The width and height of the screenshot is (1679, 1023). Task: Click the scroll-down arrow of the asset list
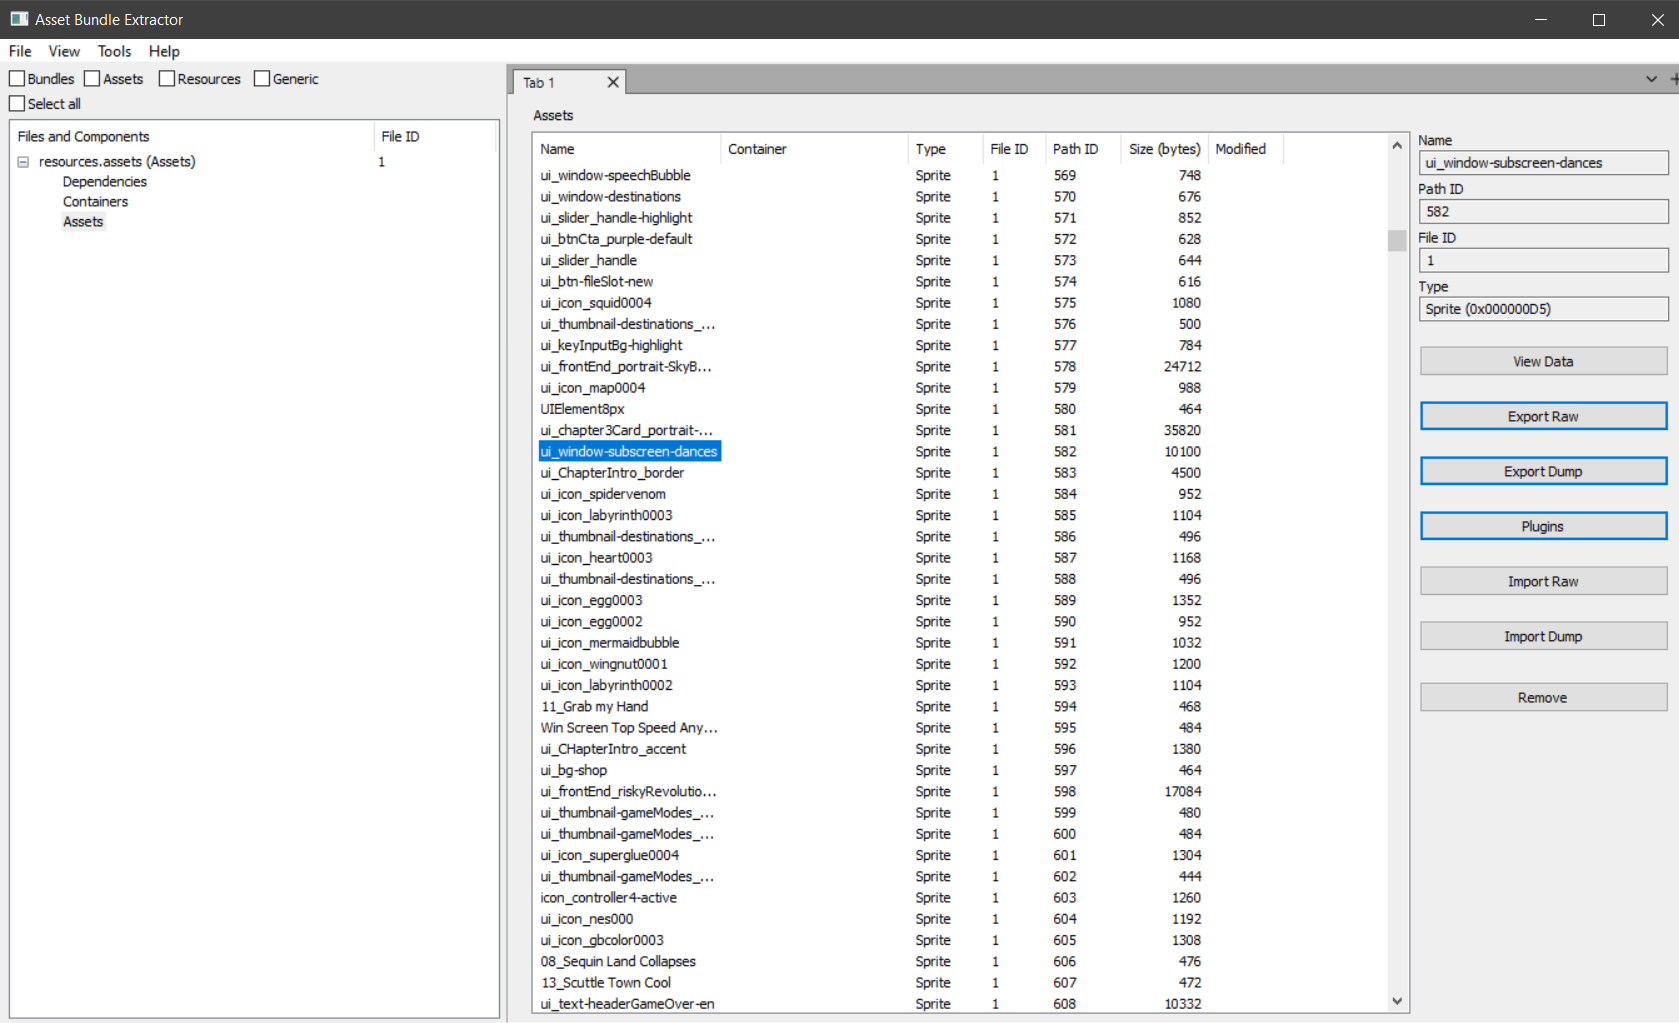(x=1397, y=1001)
